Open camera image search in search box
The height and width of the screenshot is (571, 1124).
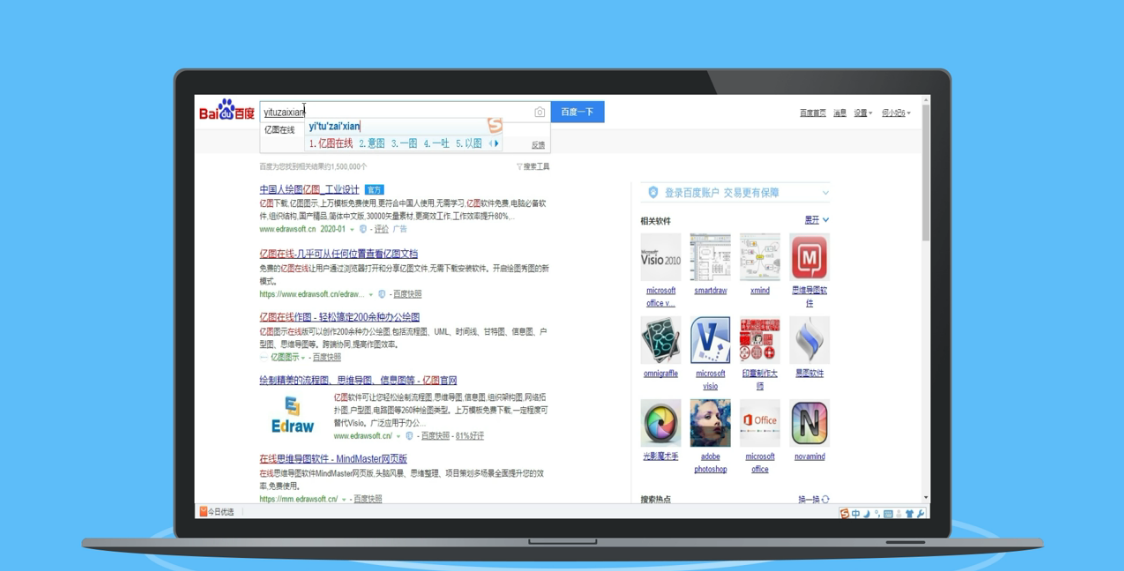click(539, 112)
